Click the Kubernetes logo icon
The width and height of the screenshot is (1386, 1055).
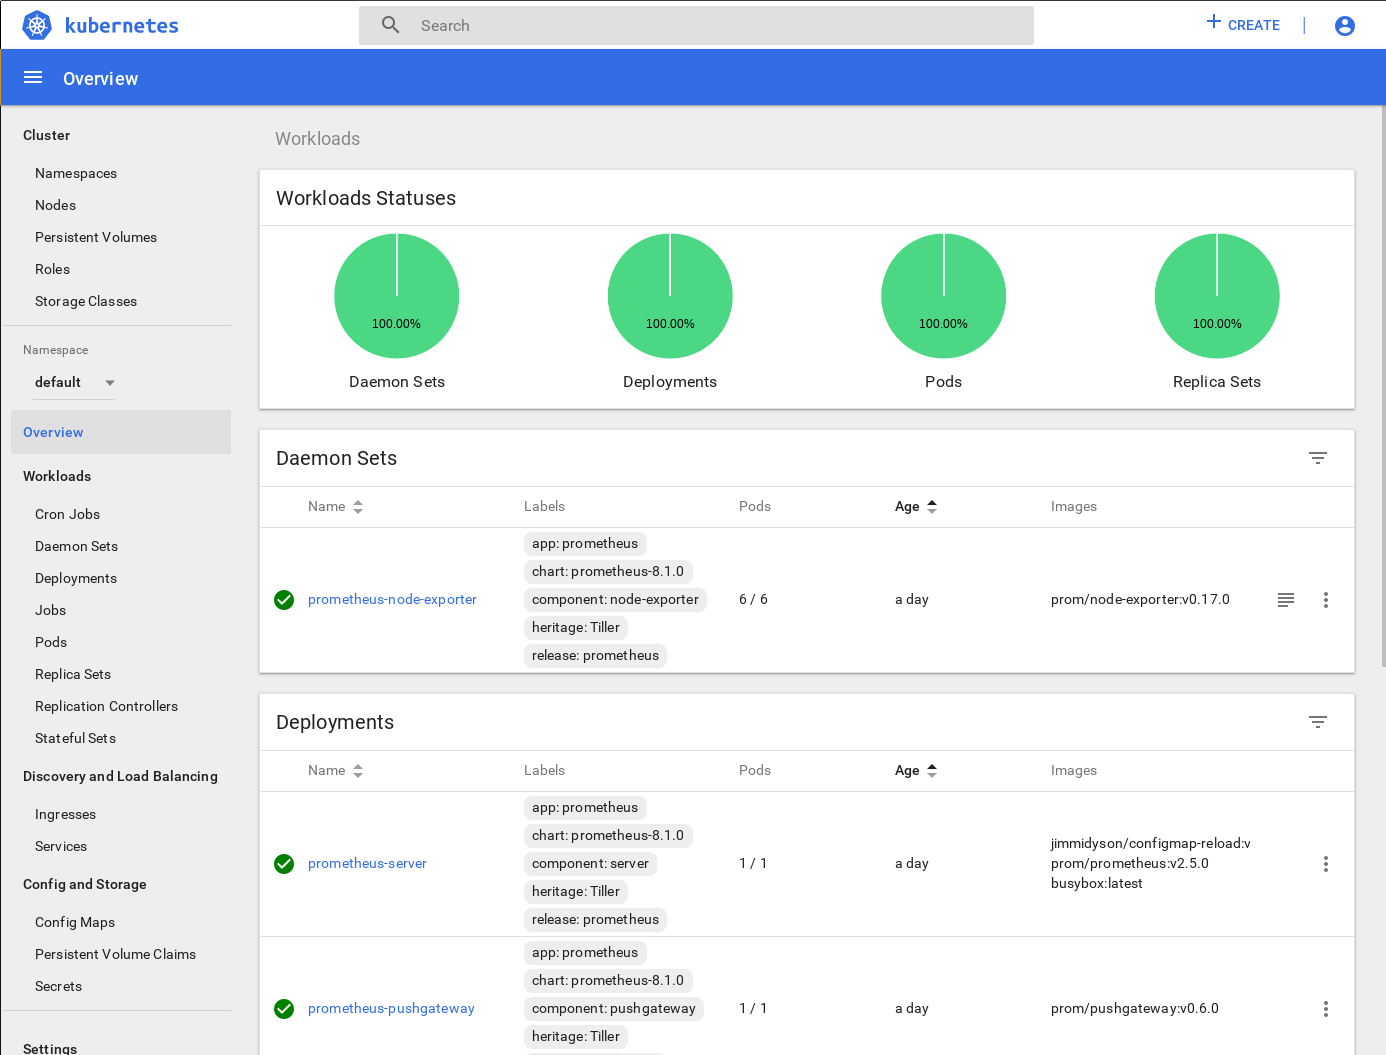pos(36,25)
